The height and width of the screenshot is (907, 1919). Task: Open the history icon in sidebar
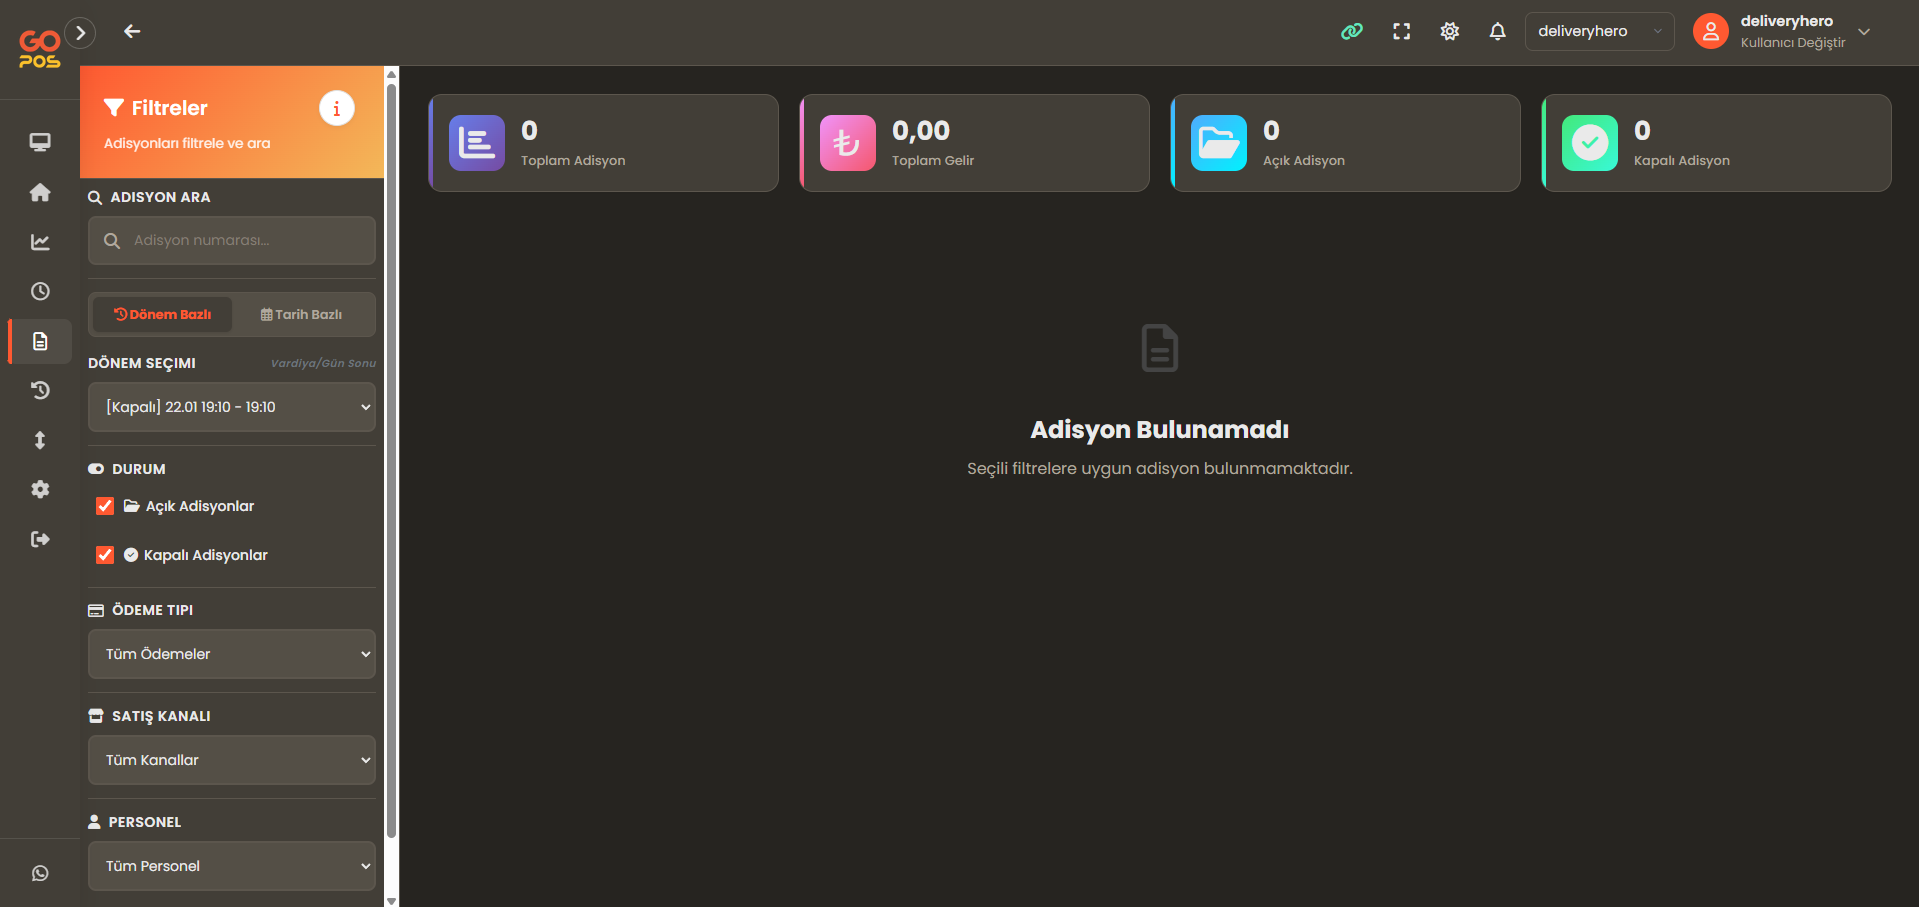pos(40,390)
